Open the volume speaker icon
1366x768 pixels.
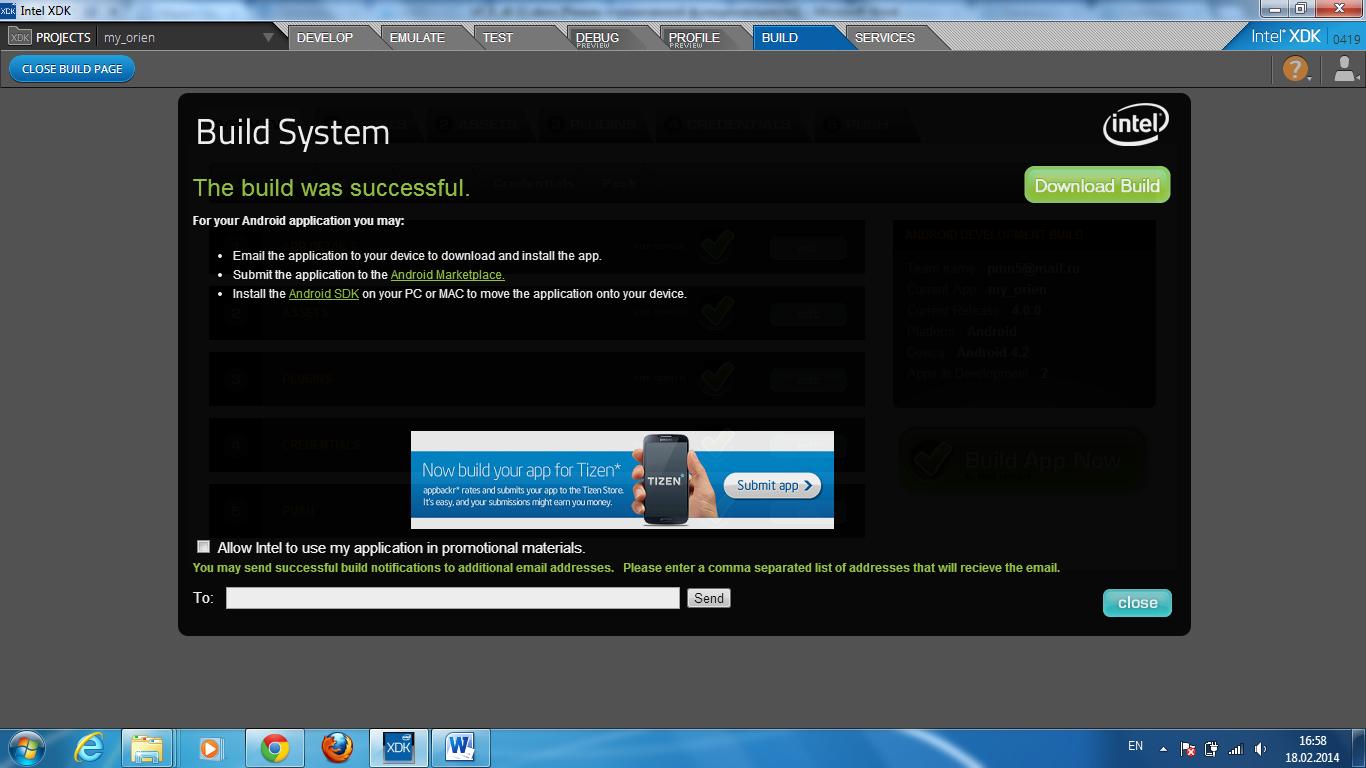coord(1260,749)
